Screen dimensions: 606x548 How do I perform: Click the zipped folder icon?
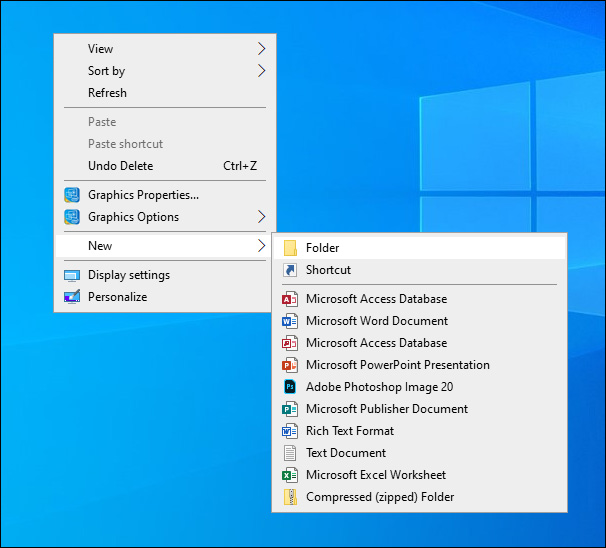[x=290, y=497]
